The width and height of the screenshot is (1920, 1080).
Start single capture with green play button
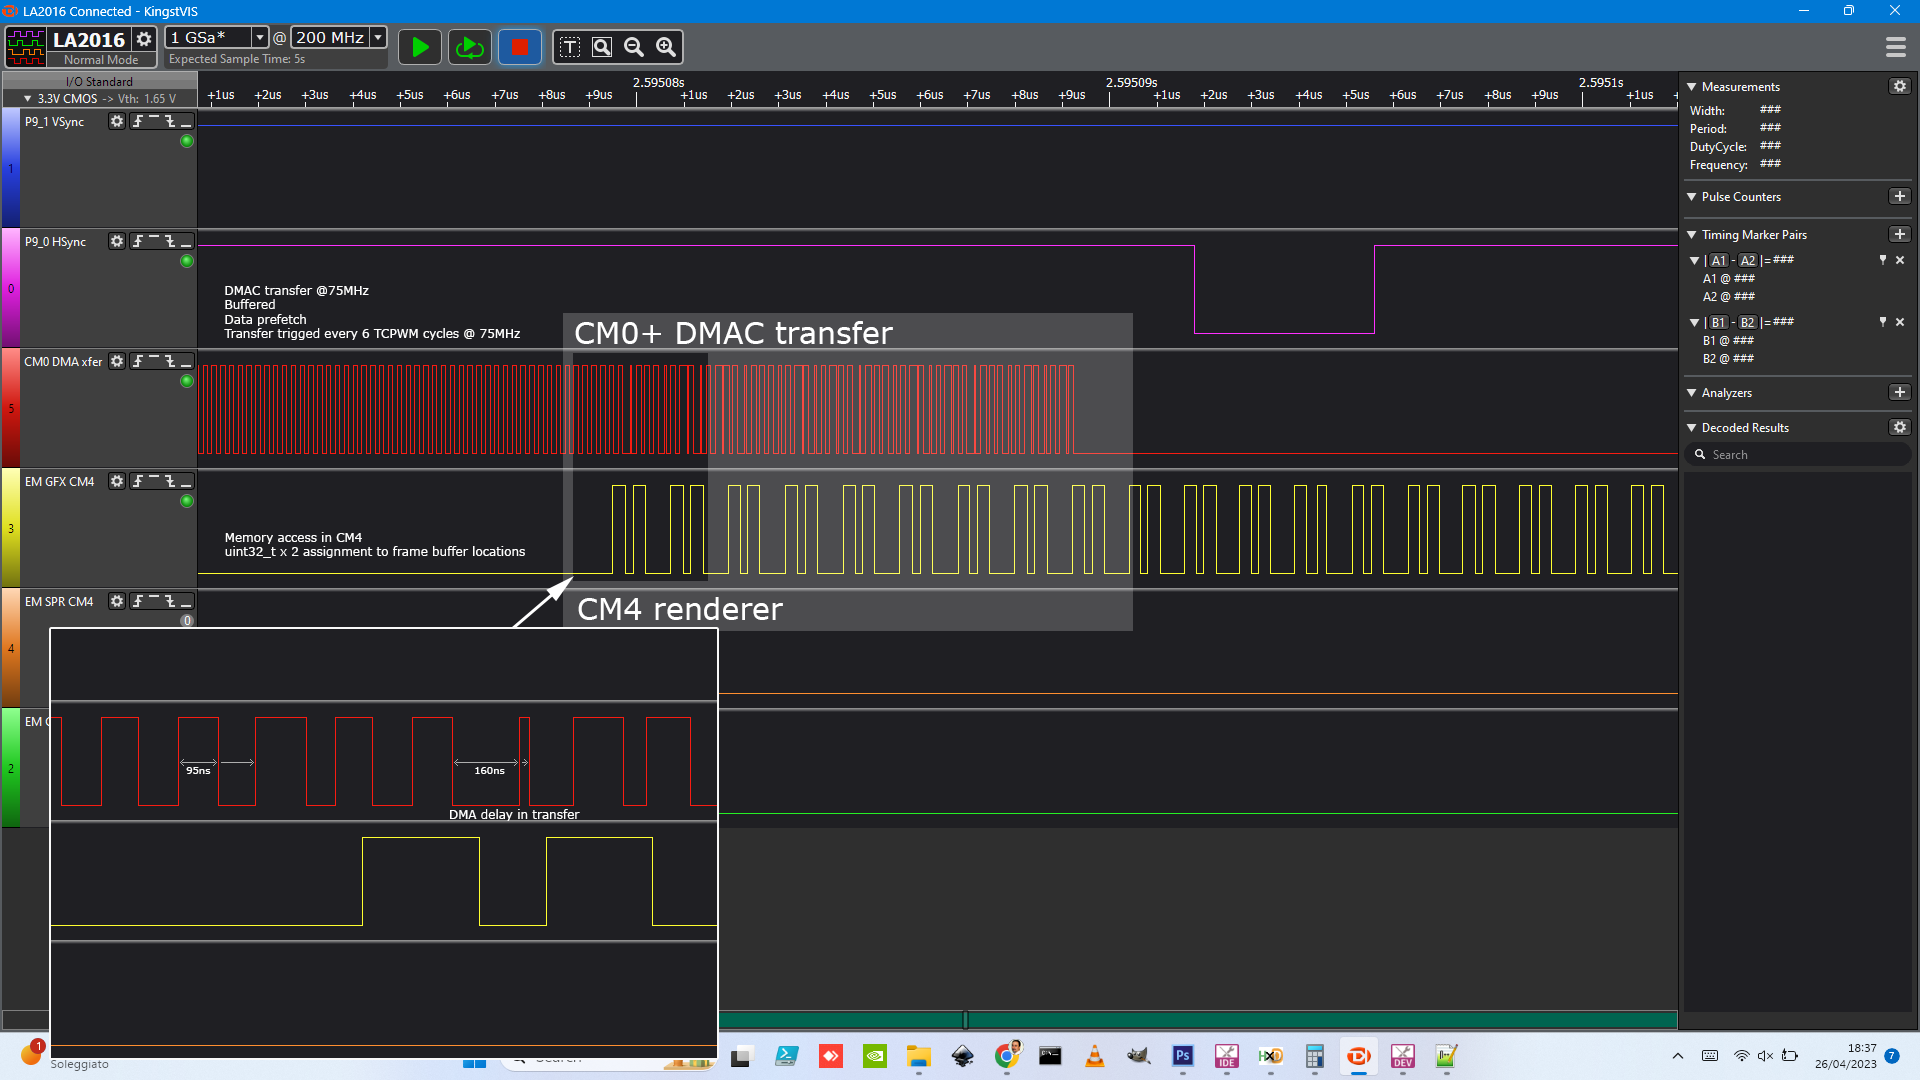point(420,47)
